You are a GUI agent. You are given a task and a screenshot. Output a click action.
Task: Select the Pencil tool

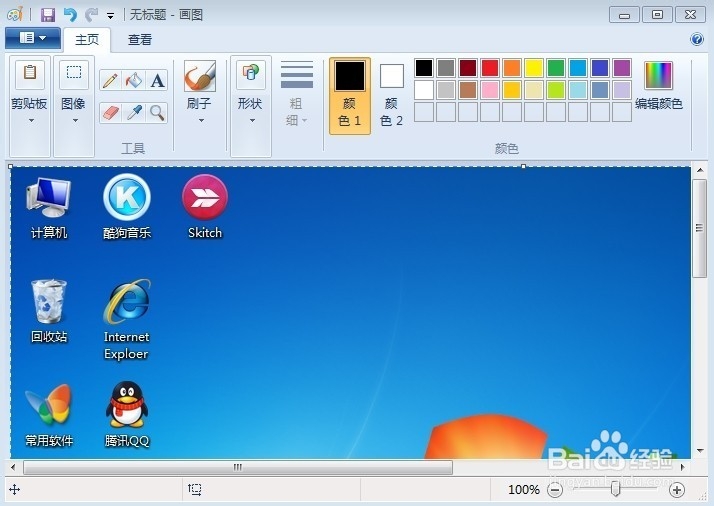click(110, 81)
